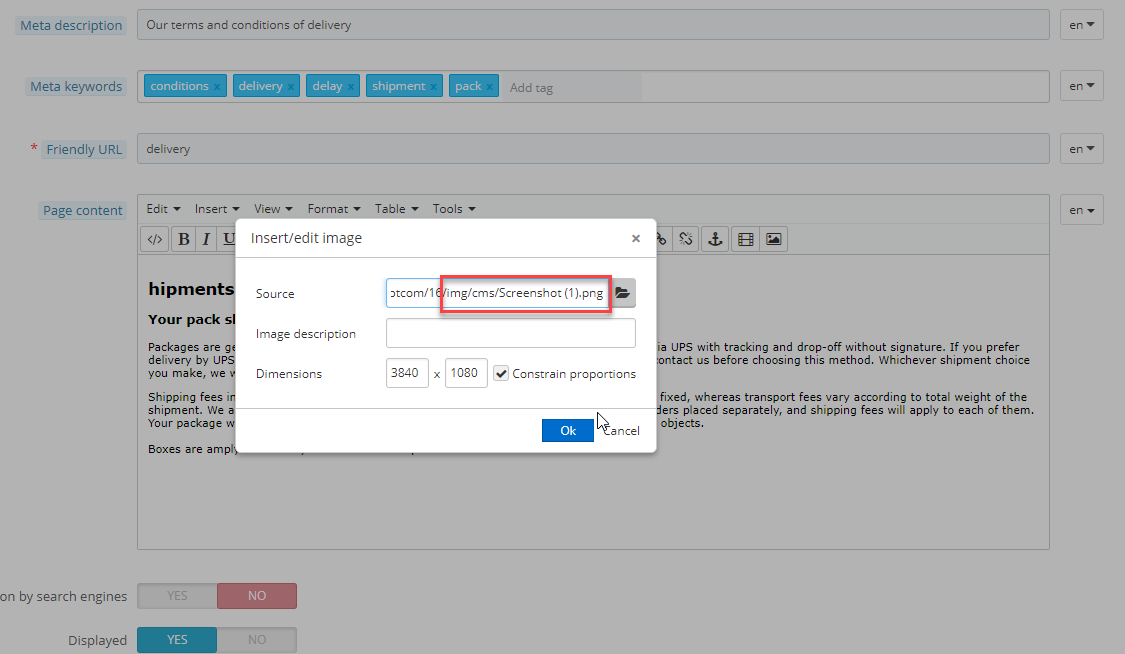Click the Friendly URL field containing delivery
The height and width of the screenshot is (654, 1125).
(593, 149)
